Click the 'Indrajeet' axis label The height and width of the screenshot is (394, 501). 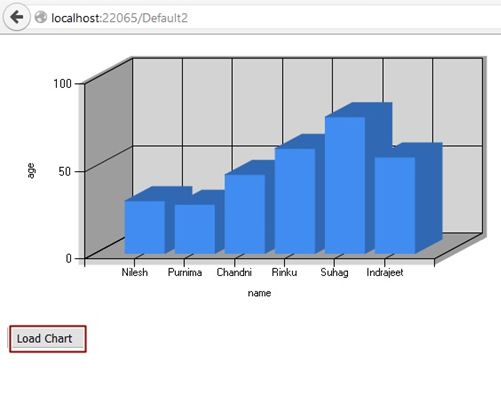point(385,273)
